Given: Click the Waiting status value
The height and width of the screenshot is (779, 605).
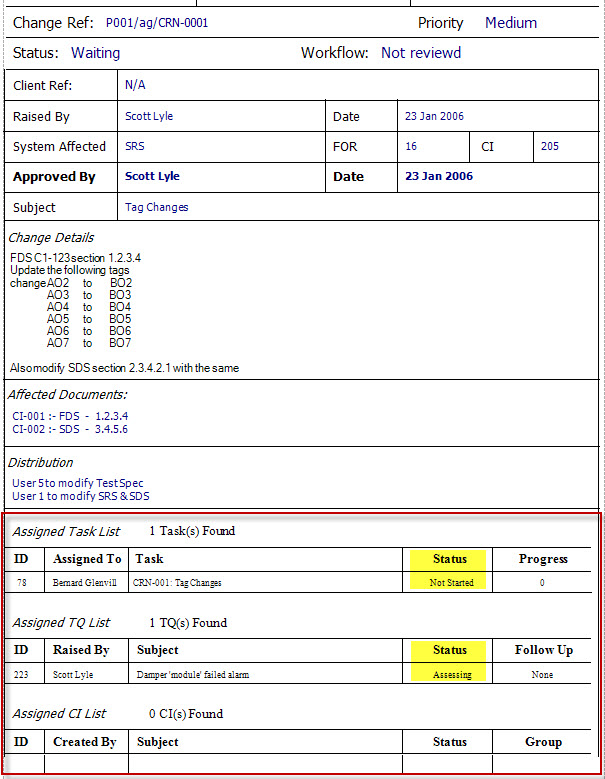Looking at the screenshot, I should click(95, 53).
